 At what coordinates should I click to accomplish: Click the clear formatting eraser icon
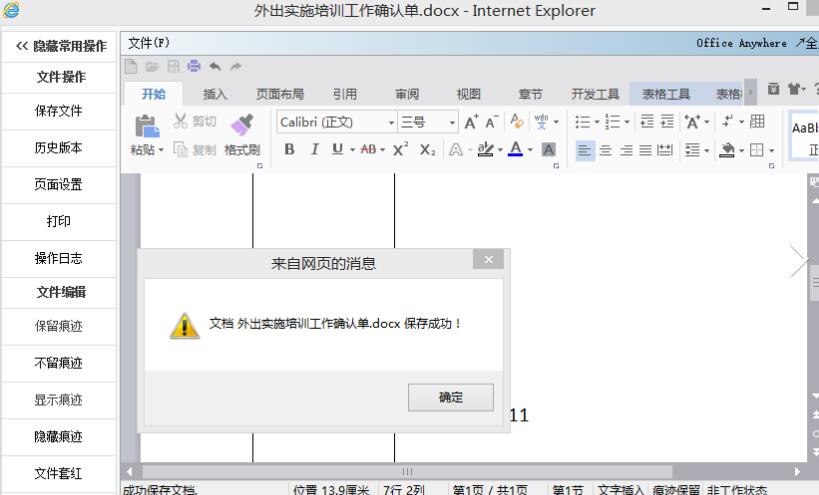(x=517, y=122)
